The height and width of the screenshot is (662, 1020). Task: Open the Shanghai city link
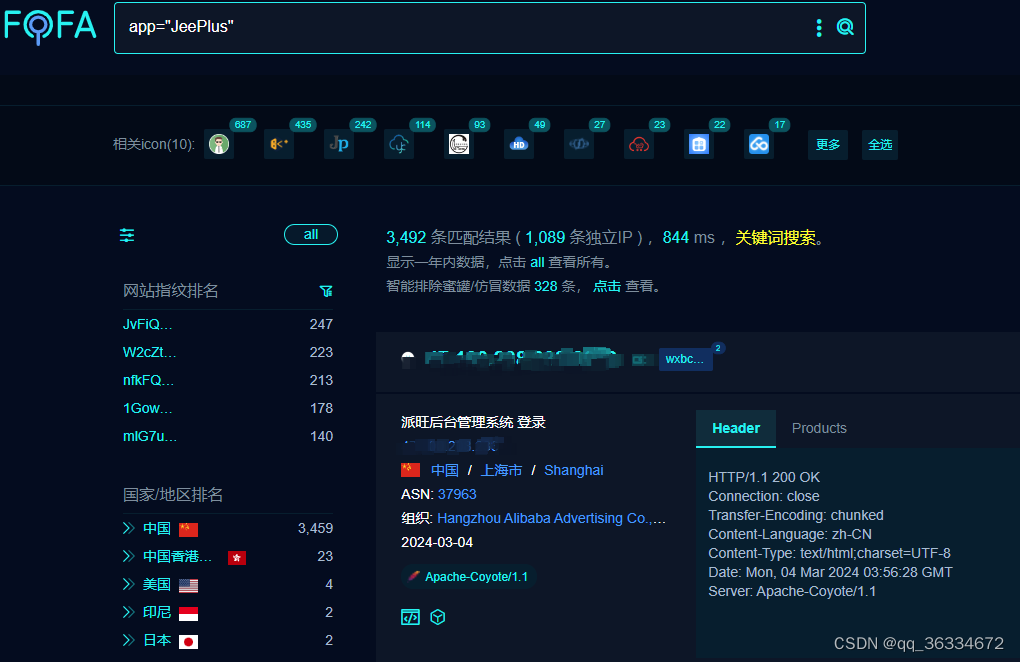coord(574,470)
